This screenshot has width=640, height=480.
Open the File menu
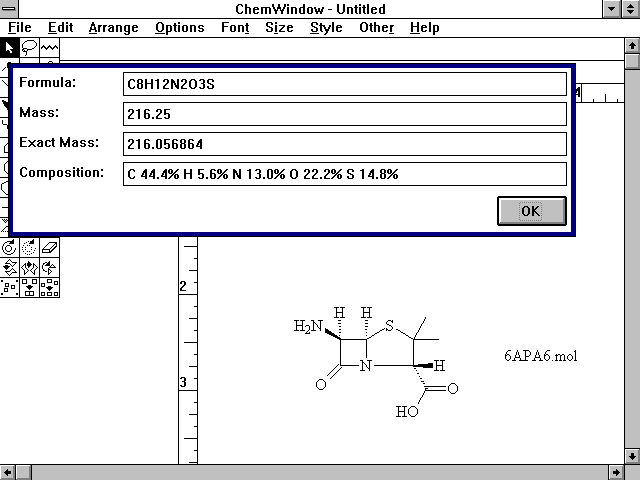click(x=20, y=27)
